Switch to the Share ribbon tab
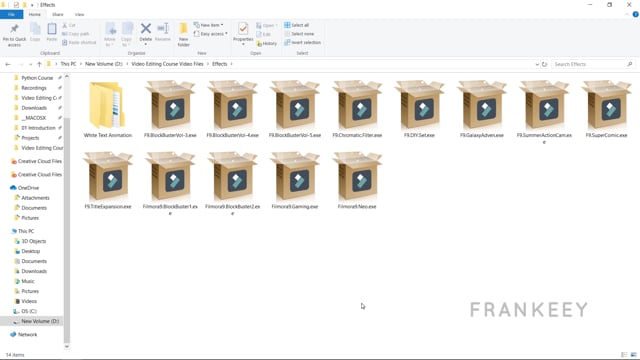Screen dimensions: 640x360 58,14
